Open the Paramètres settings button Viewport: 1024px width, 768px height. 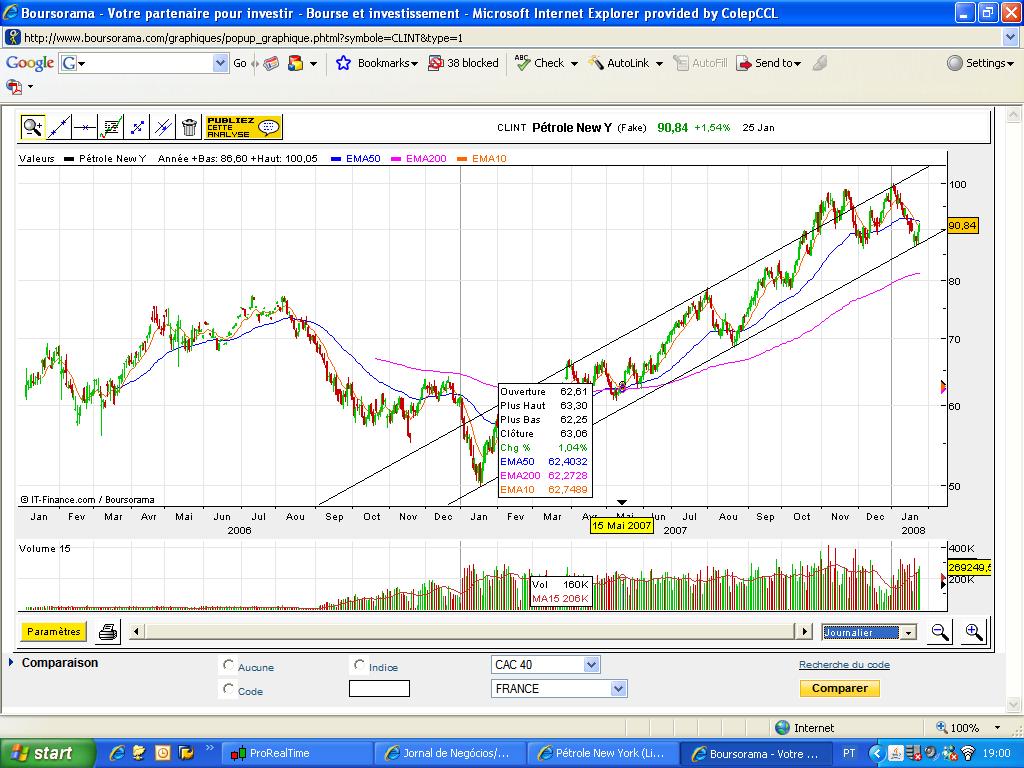click(54, 632)
